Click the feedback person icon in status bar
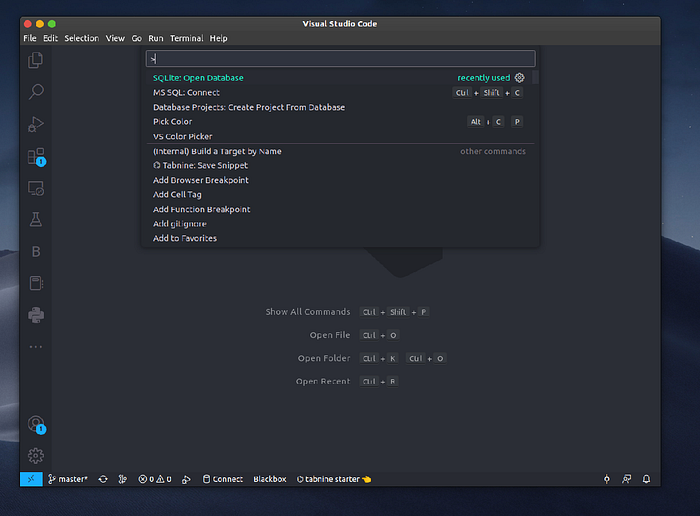The height and width of the screenshot is (516, 700). coord(627,479)
